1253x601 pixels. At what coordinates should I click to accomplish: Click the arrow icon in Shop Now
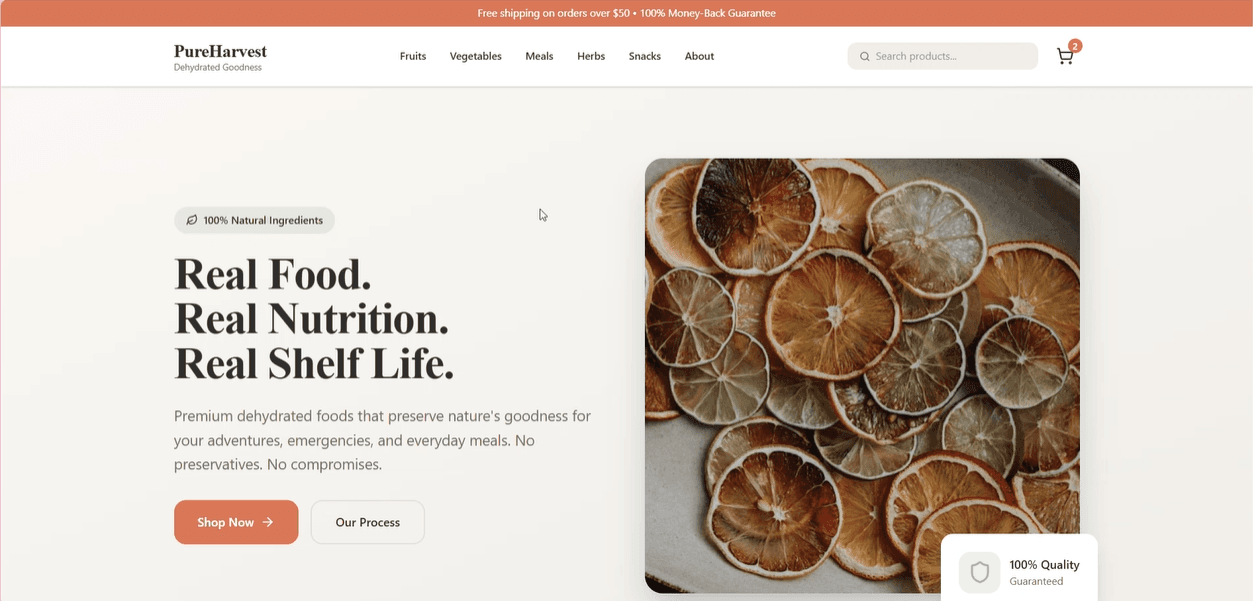[268, 522]
